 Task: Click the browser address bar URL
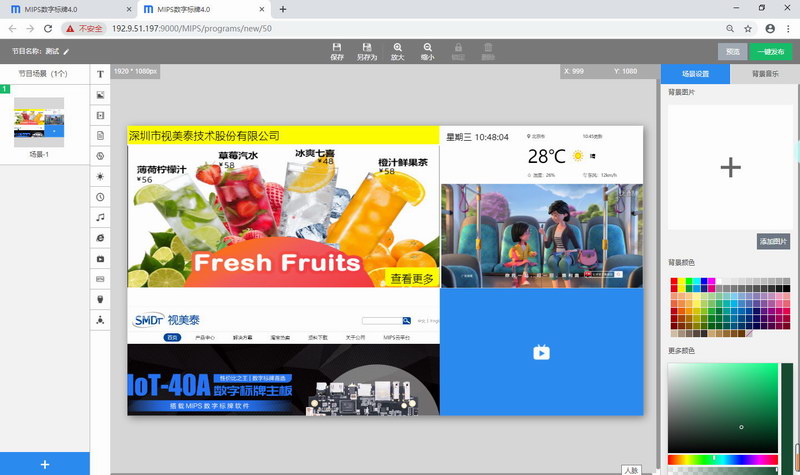click(x=192, y=29)
